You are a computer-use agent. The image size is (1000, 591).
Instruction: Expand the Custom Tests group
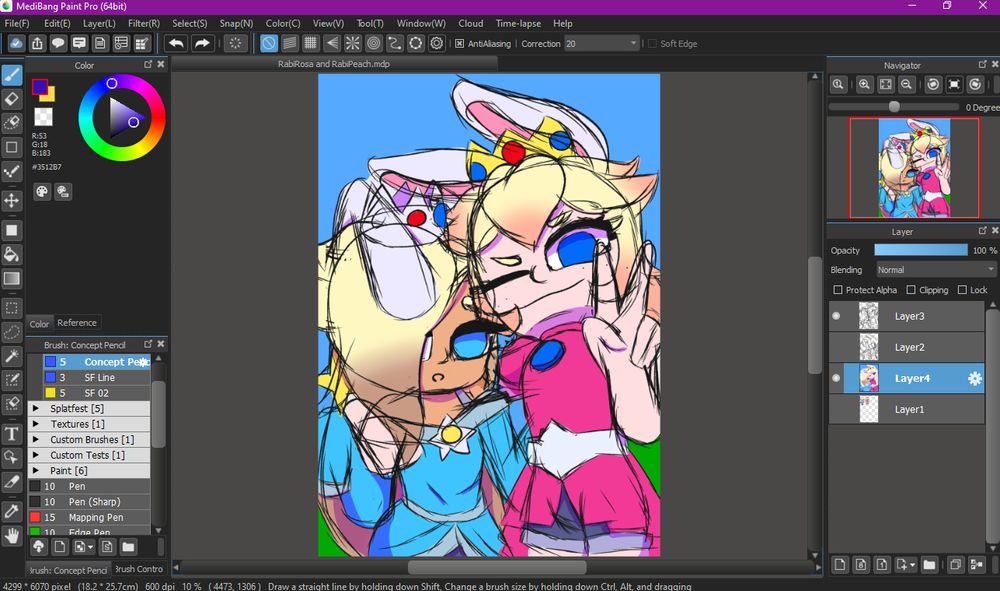coord(36,455)
